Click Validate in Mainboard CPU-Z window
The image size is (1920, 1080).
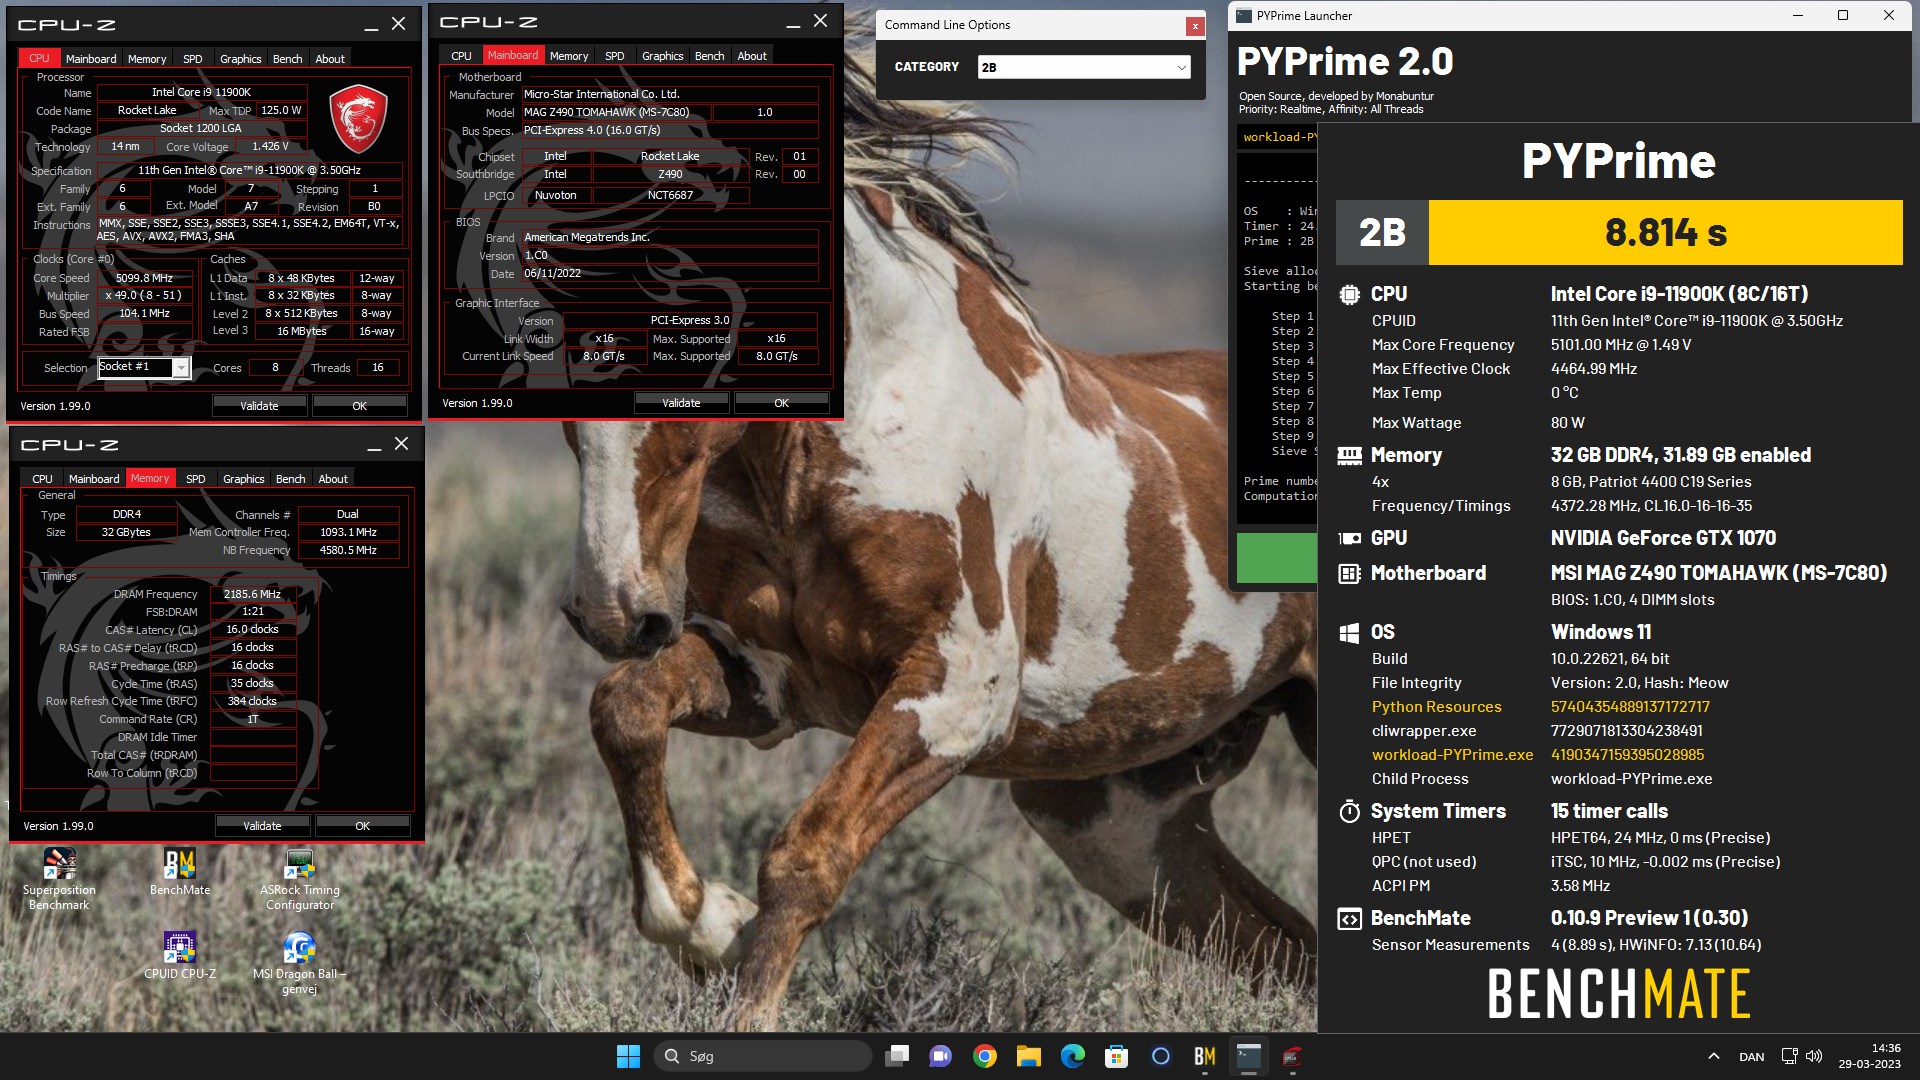point(681,403)
